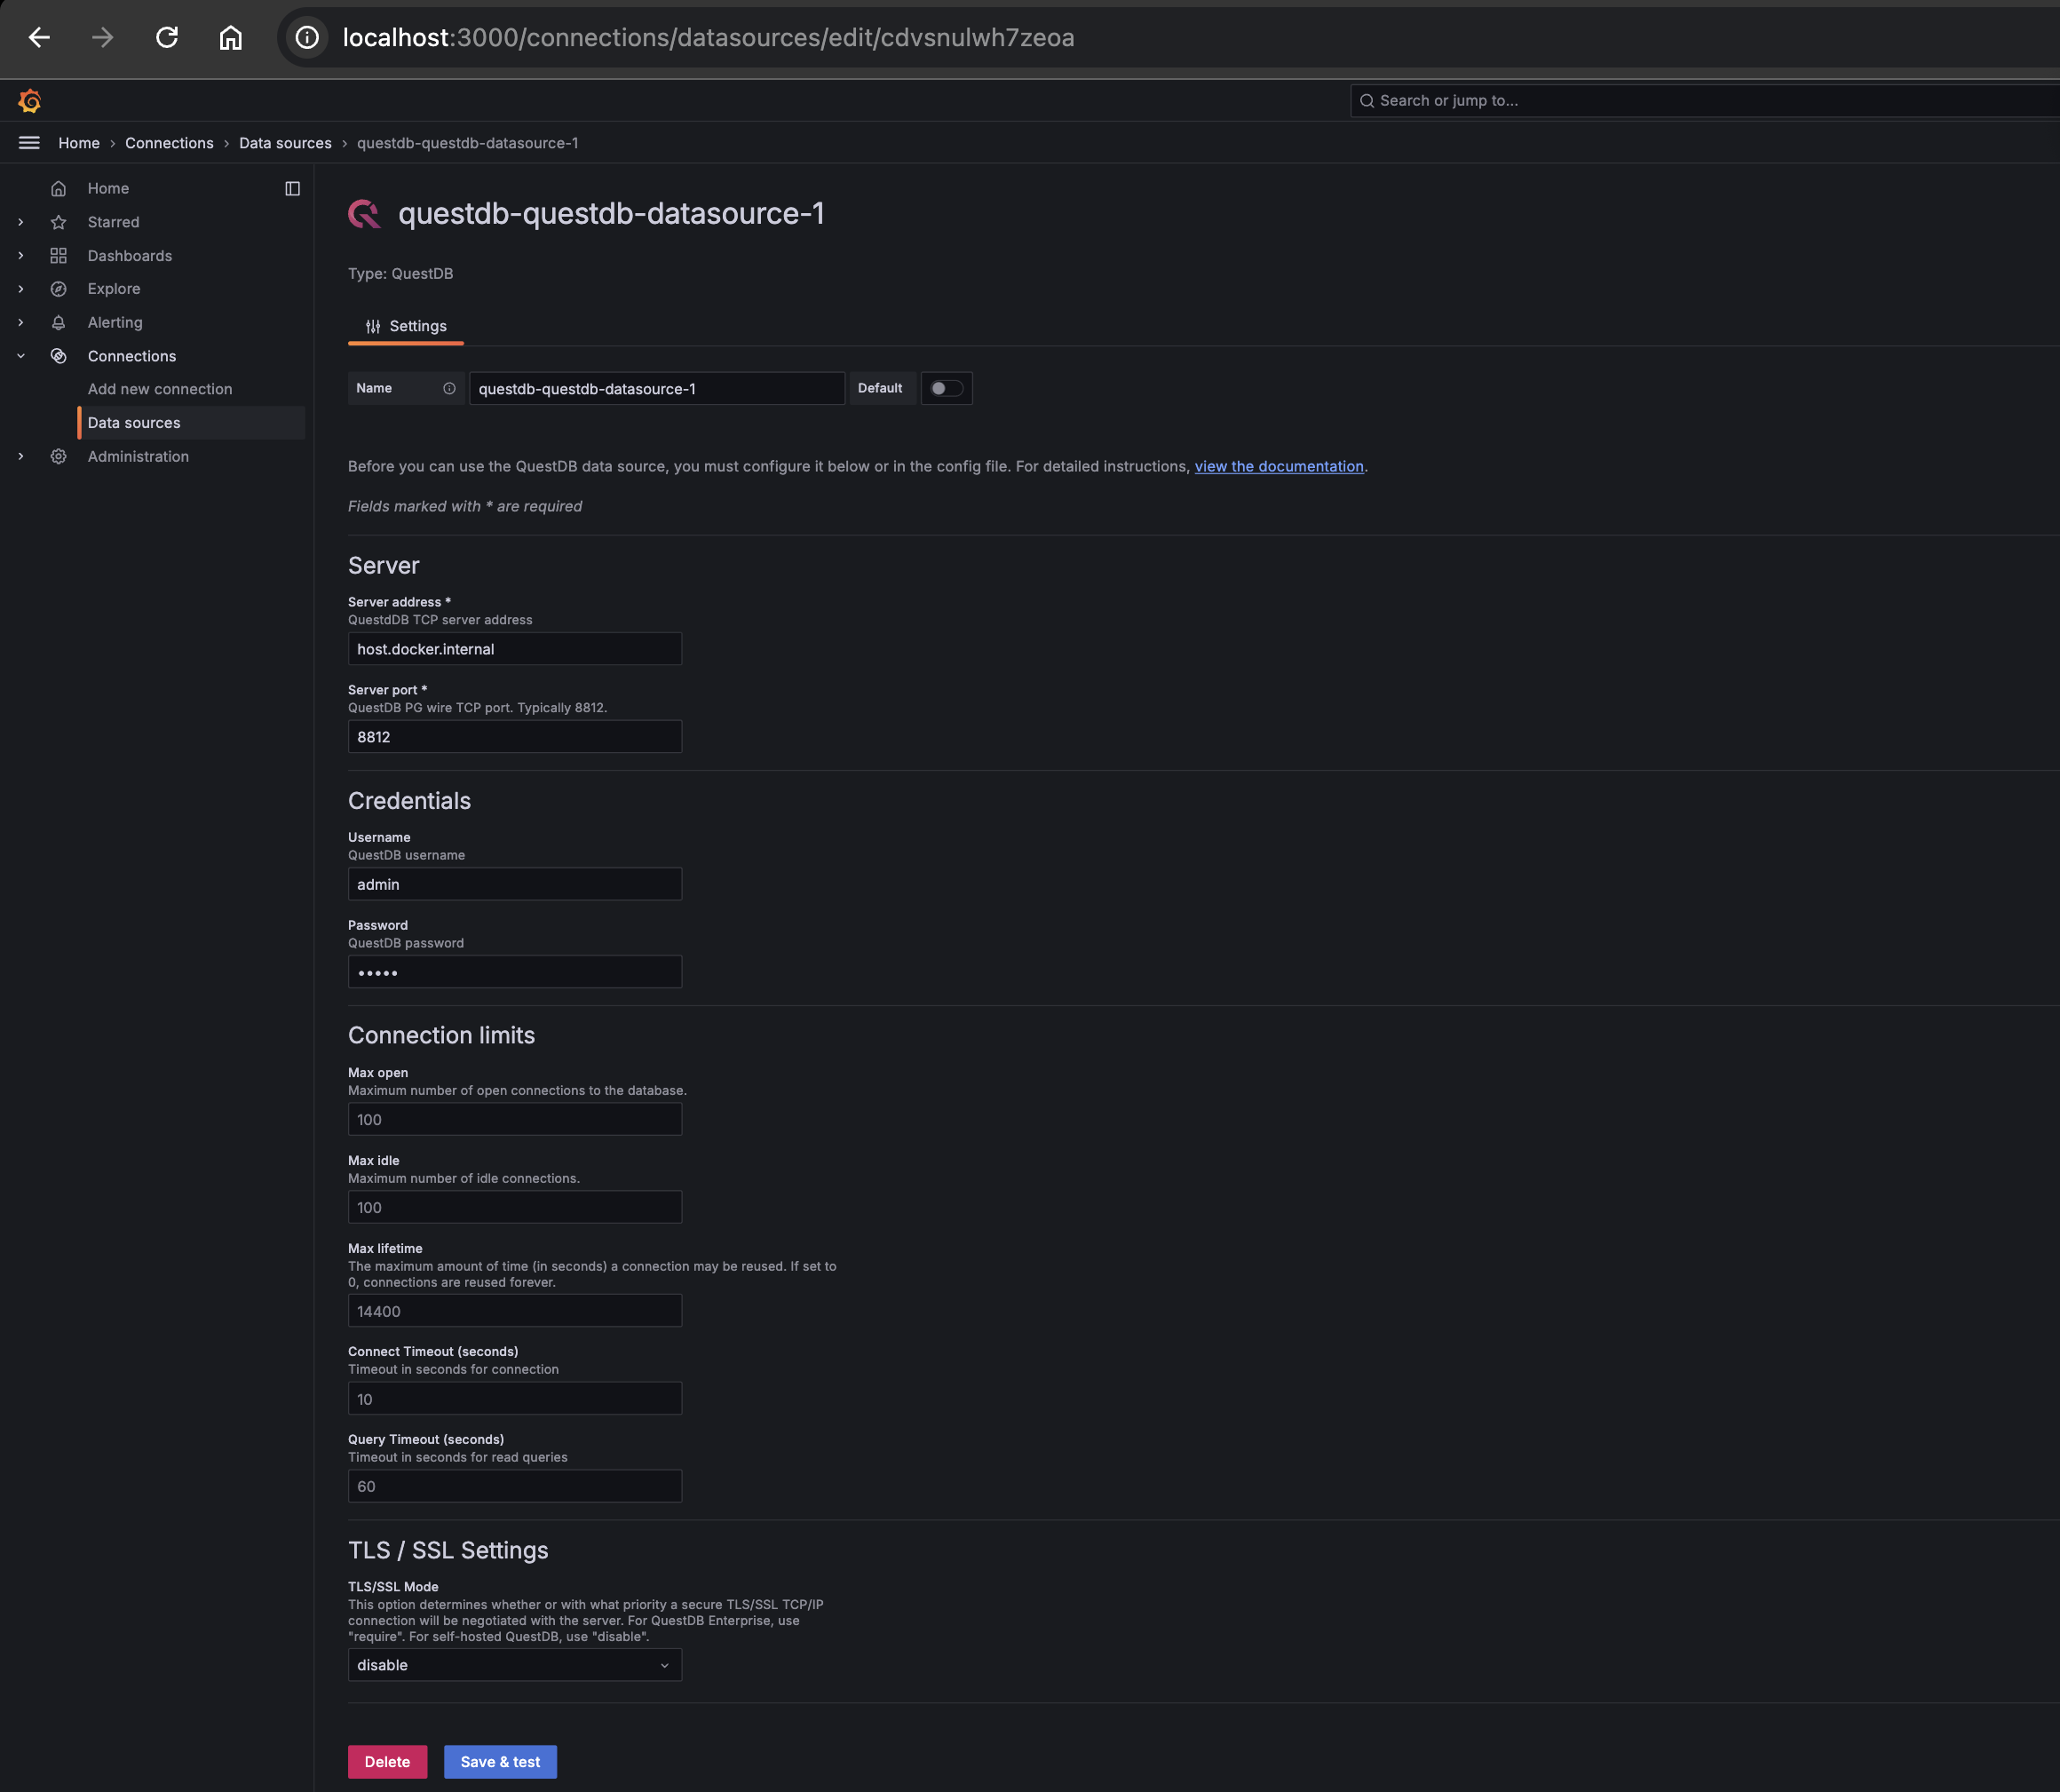
Task: Click the search magnifier icon
Action: [x=1367, y=101]
